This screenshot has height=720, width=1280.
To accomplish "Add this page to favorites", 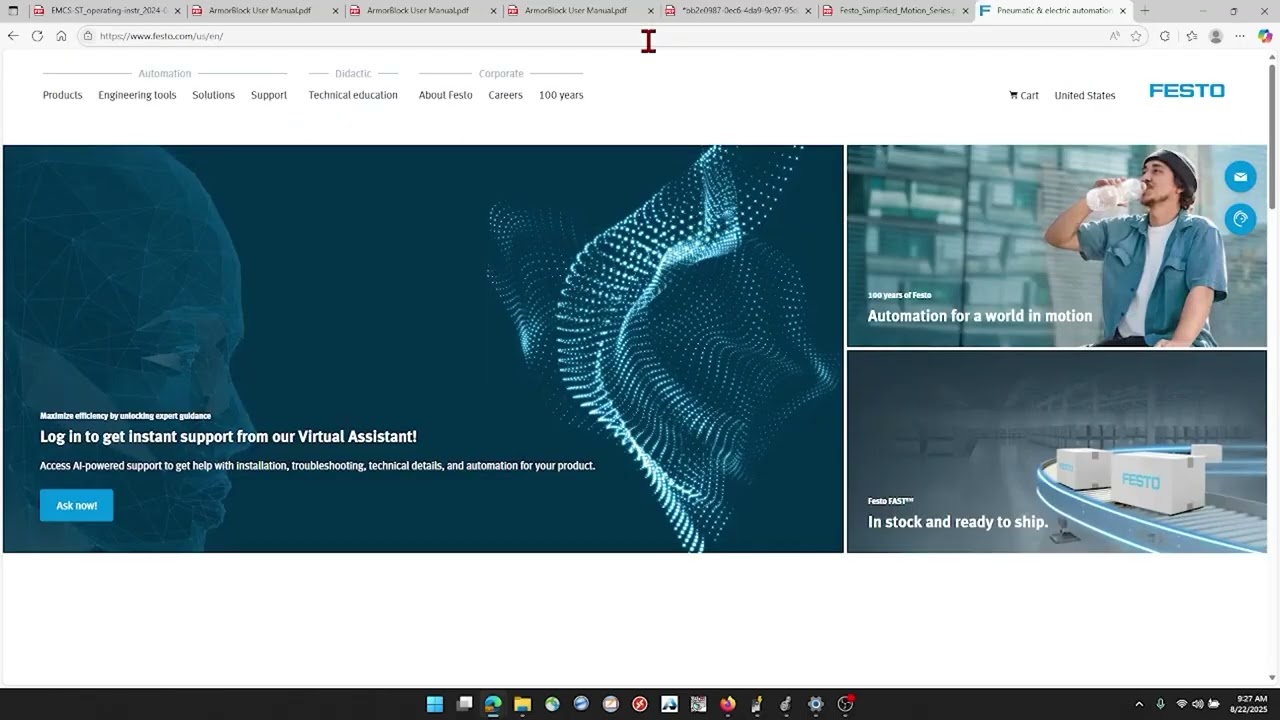I will [x=1136, y=36].
